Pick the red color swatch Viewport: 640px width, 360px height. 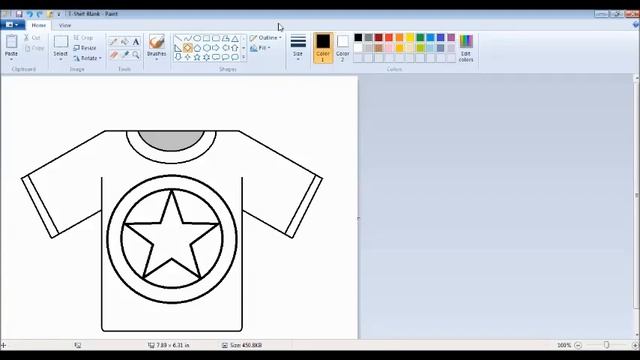coord(389,38)
